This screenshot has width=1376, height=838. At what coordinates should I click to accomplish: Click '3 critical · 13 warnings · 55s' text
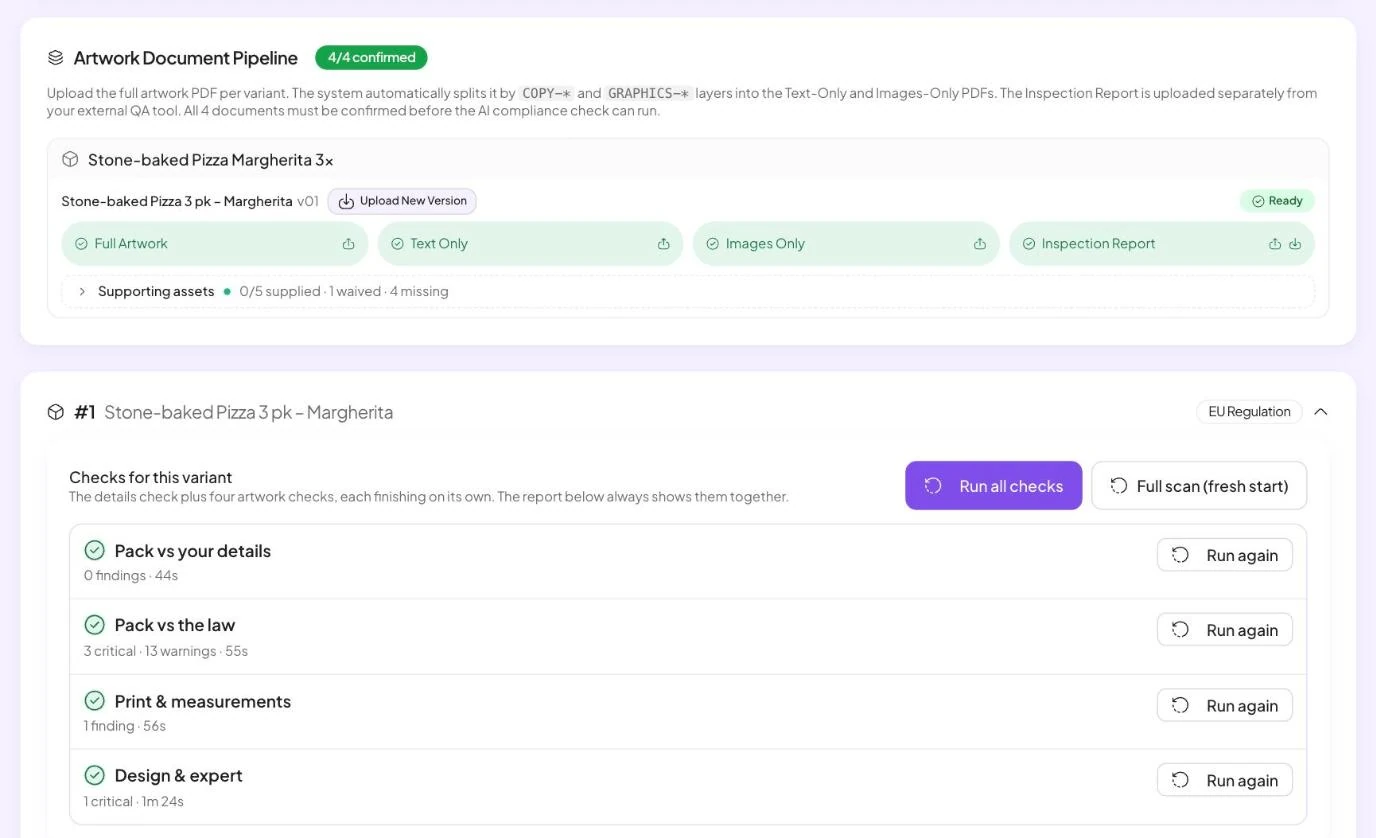coord(166,651)
